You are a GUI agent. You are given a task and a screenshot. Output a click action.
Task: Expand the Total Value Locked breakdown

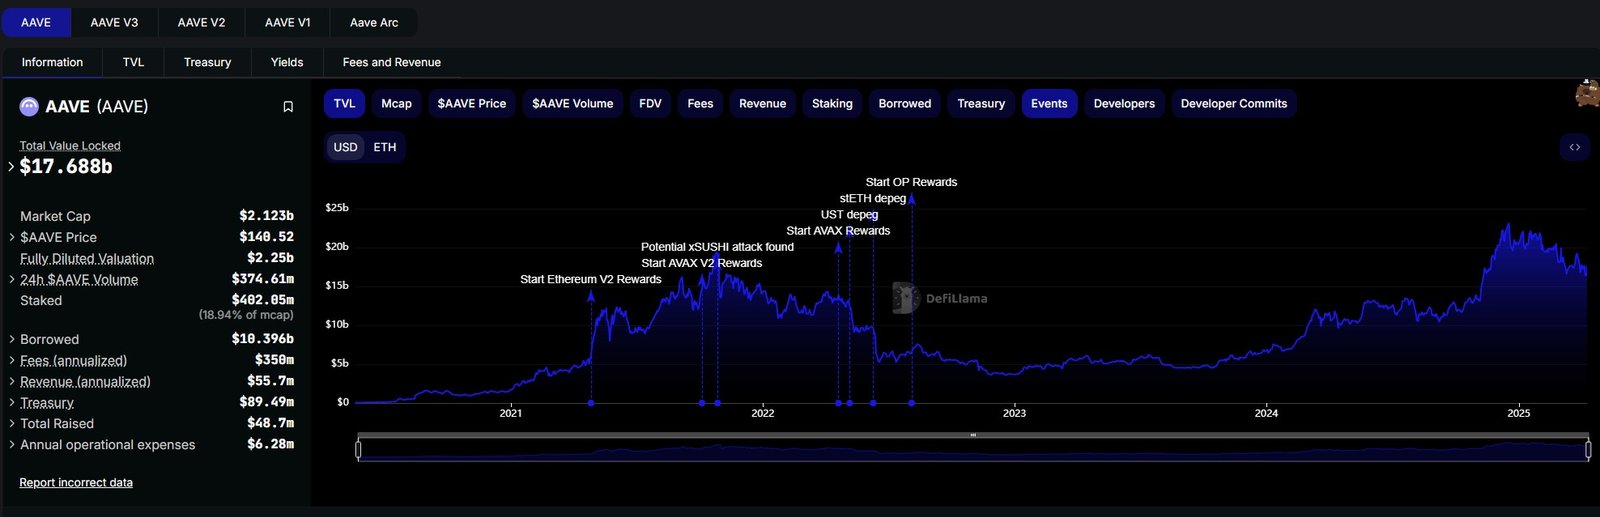pyautogui.click(x=11, y=167)
